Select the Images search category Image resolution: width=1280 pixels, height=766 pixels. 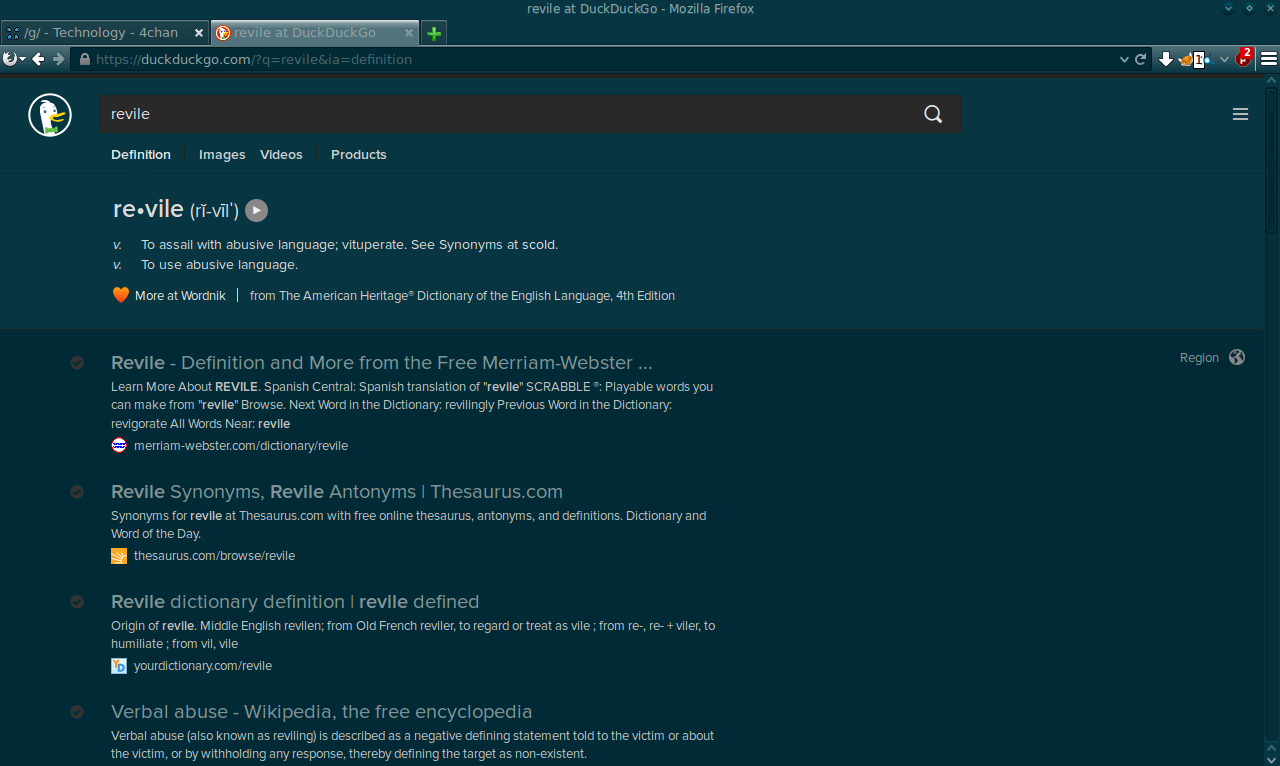(221, 154)
